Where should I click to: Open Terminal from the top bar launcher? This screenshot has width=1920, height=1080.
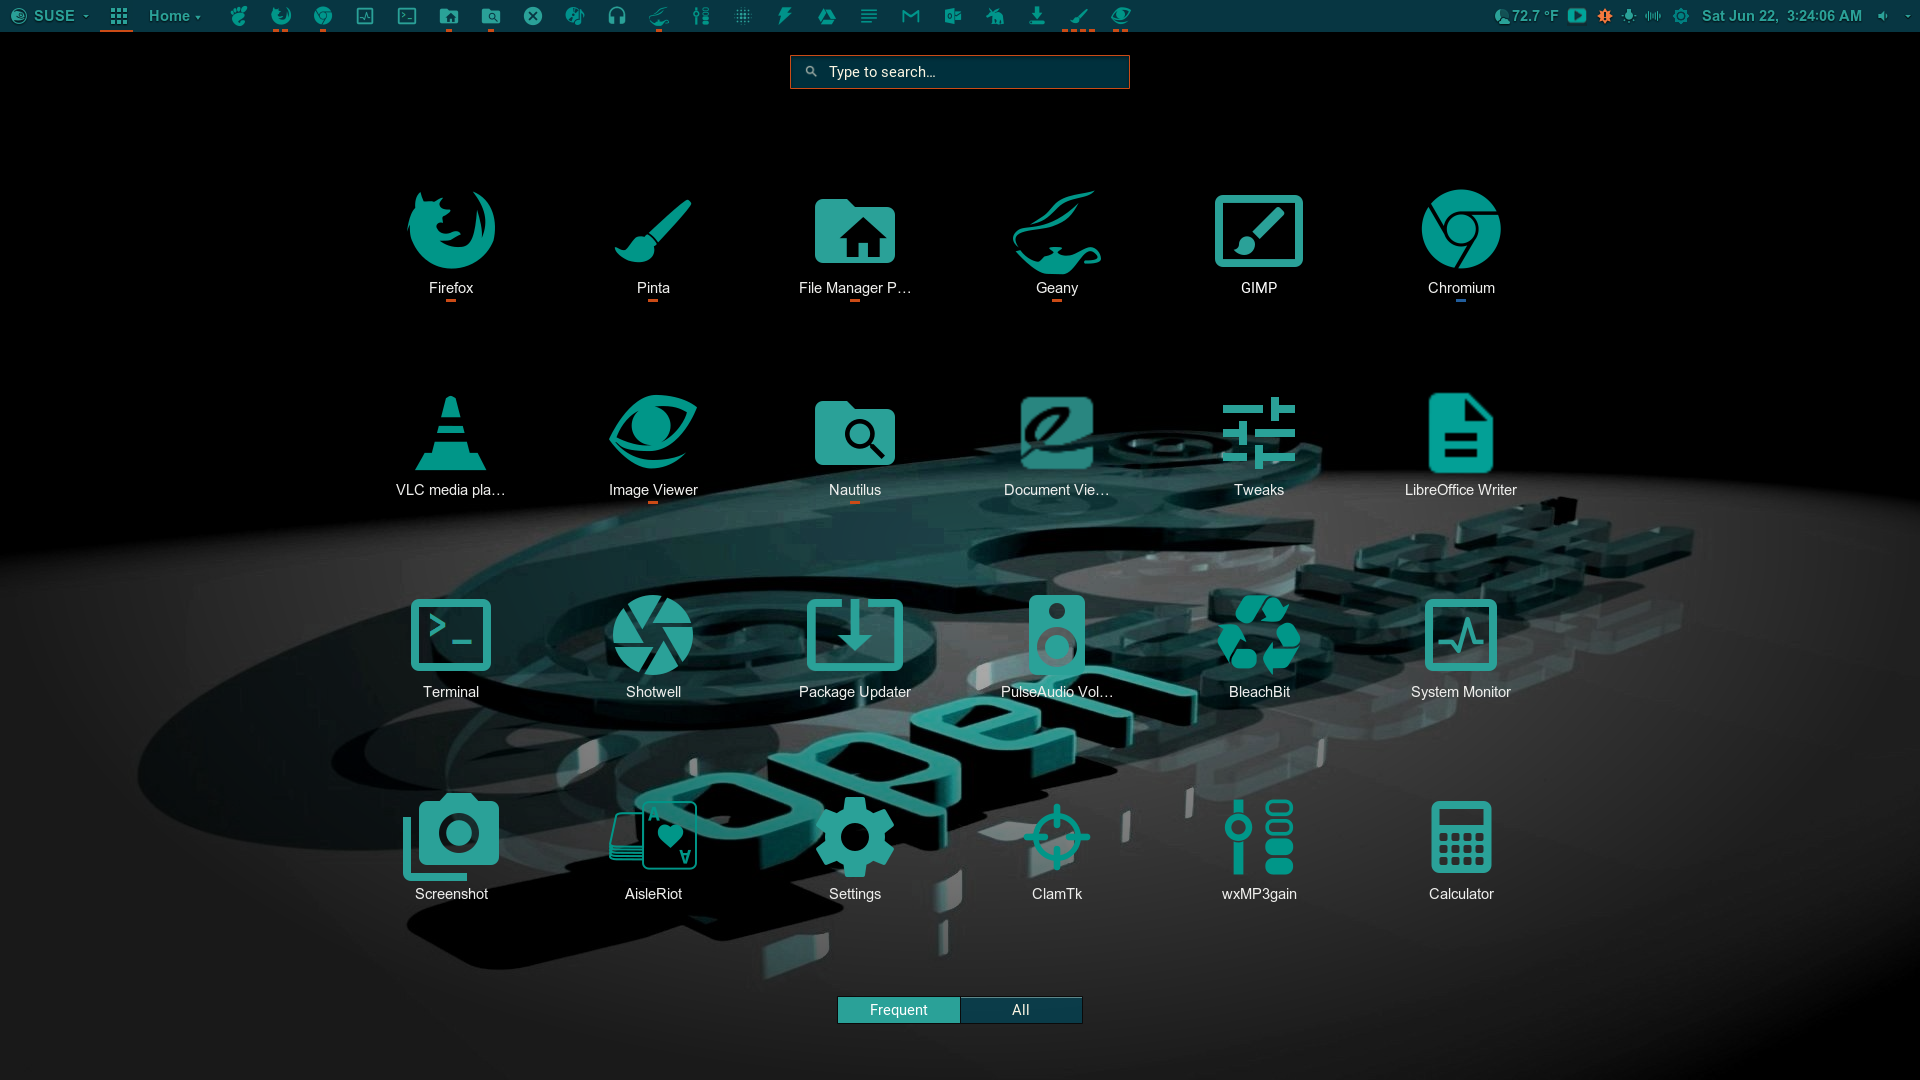click(407, 16)
